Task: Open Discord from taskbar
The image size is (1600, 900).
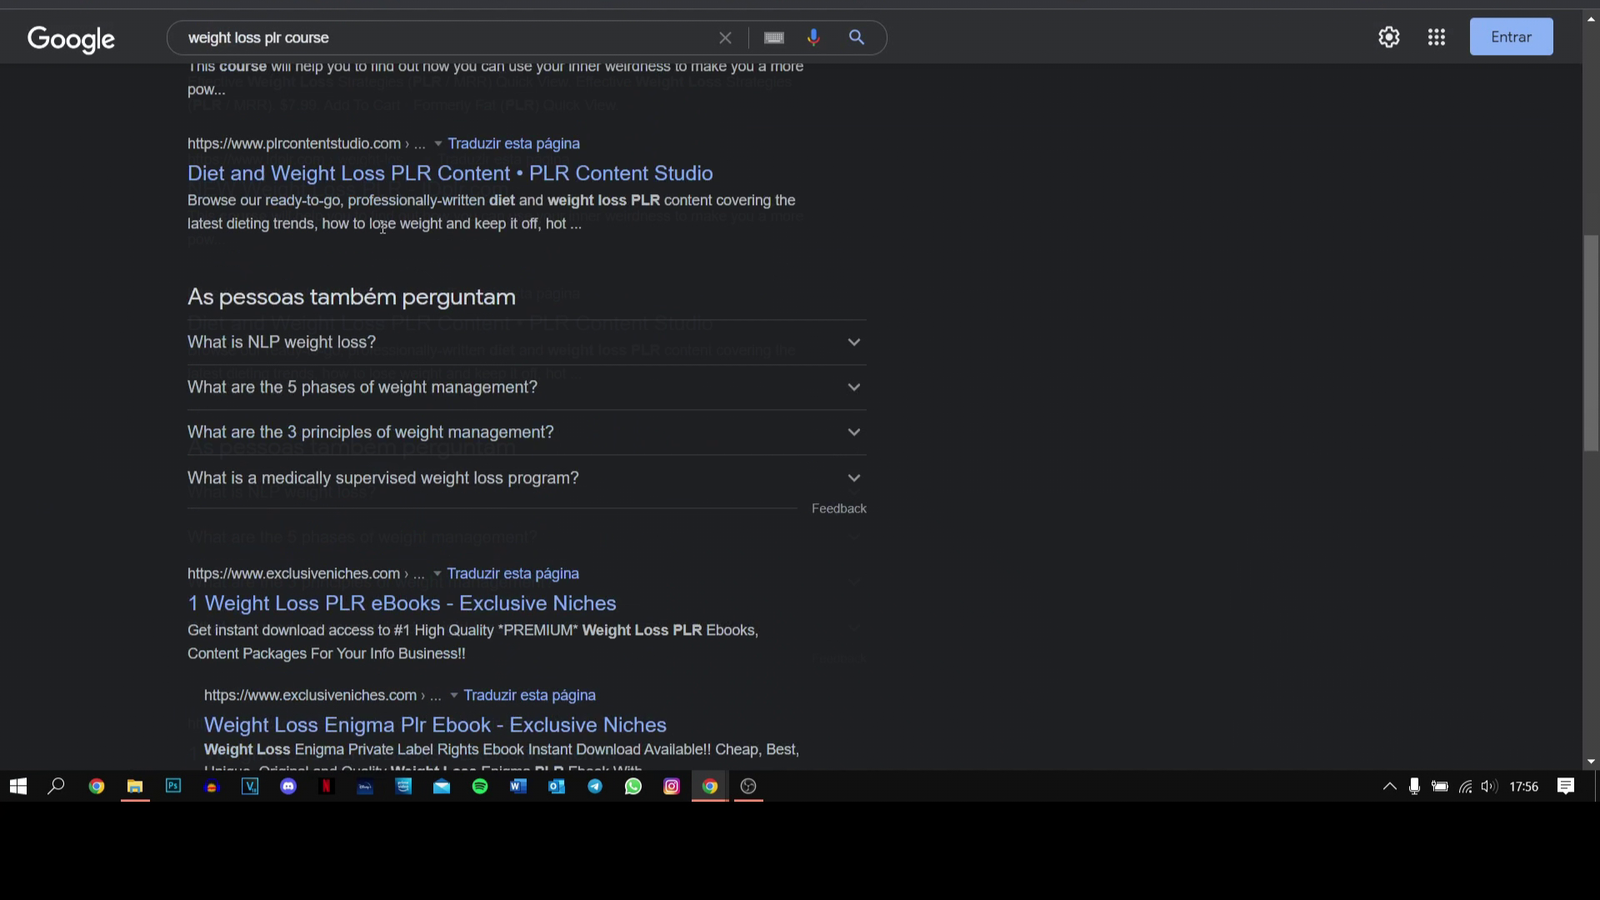Action: [288, 786]
